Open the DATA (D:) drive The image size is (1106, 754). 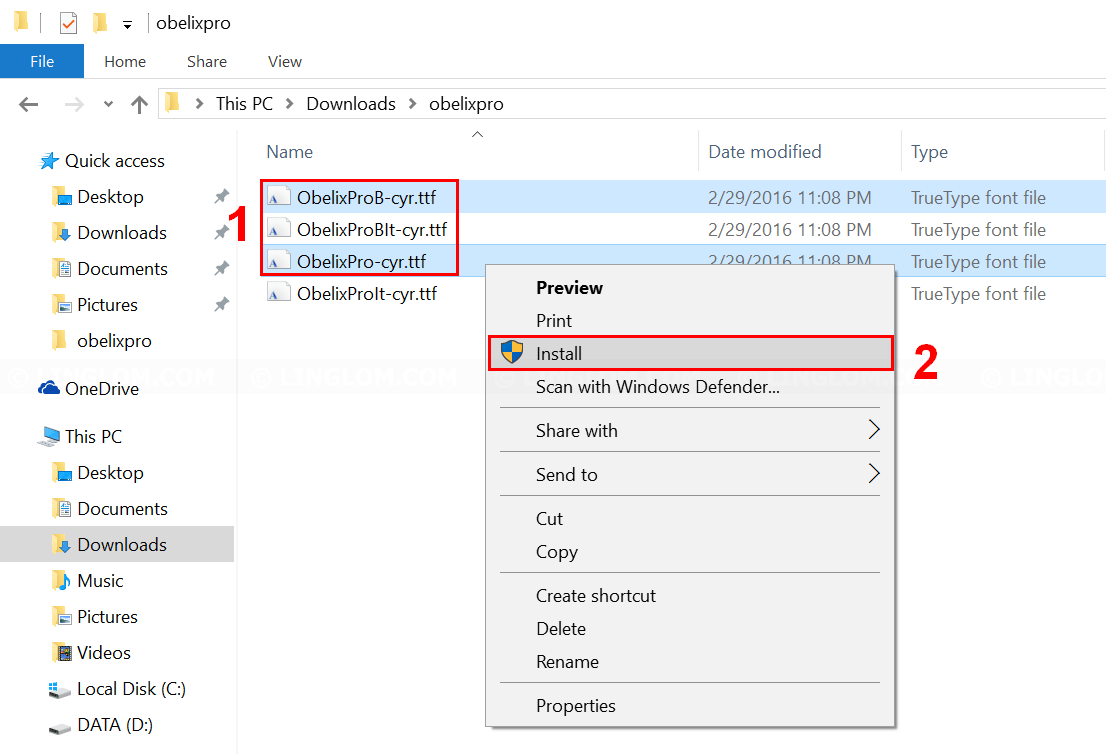click(x=115, y=724)
